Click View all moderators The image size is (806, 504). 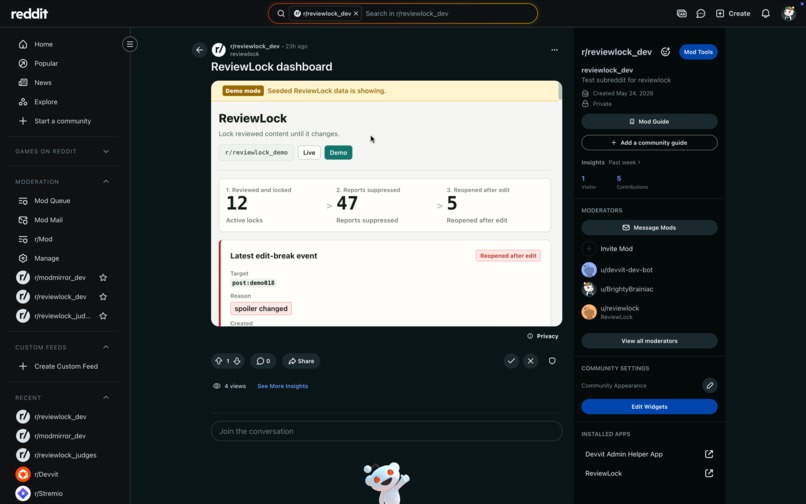649,341
